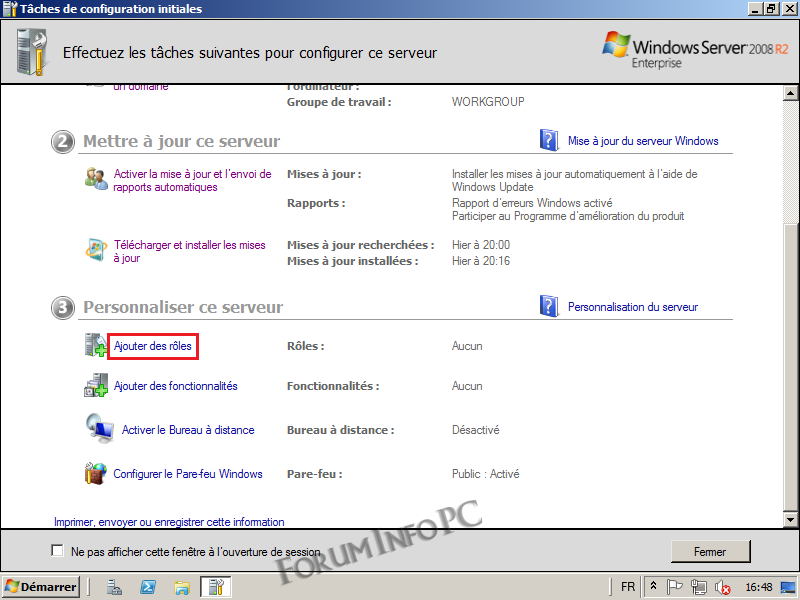The image size is (800, 600).
Task: Click the automatic updates users icon
Action: [x=95, y=179]
